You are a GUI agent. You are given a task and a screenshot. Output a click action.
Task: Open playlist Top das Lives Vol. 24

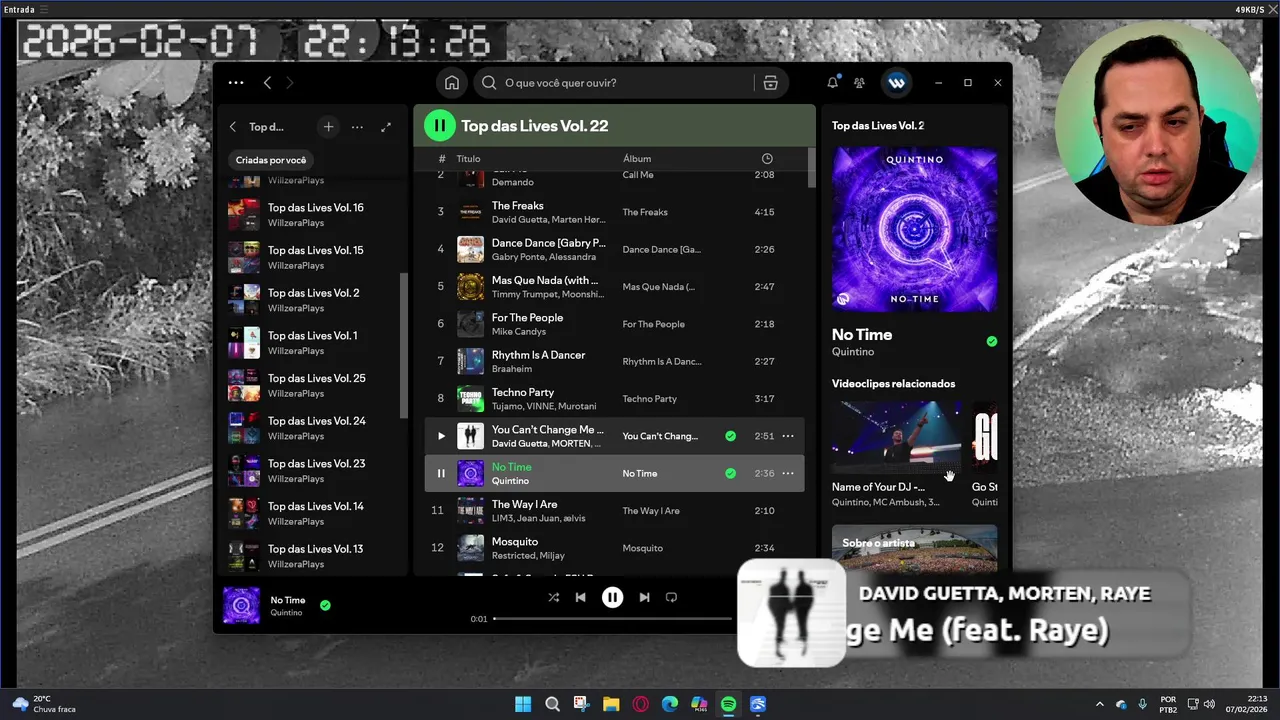(313, 428)
